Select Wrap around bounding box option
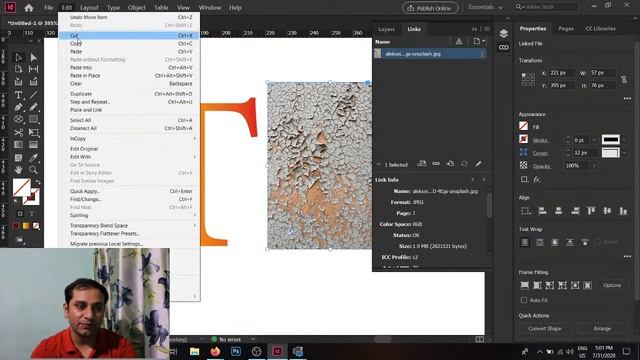Image resolution: width=640 pixels, height=360 pixels. (x=540, y=242)
